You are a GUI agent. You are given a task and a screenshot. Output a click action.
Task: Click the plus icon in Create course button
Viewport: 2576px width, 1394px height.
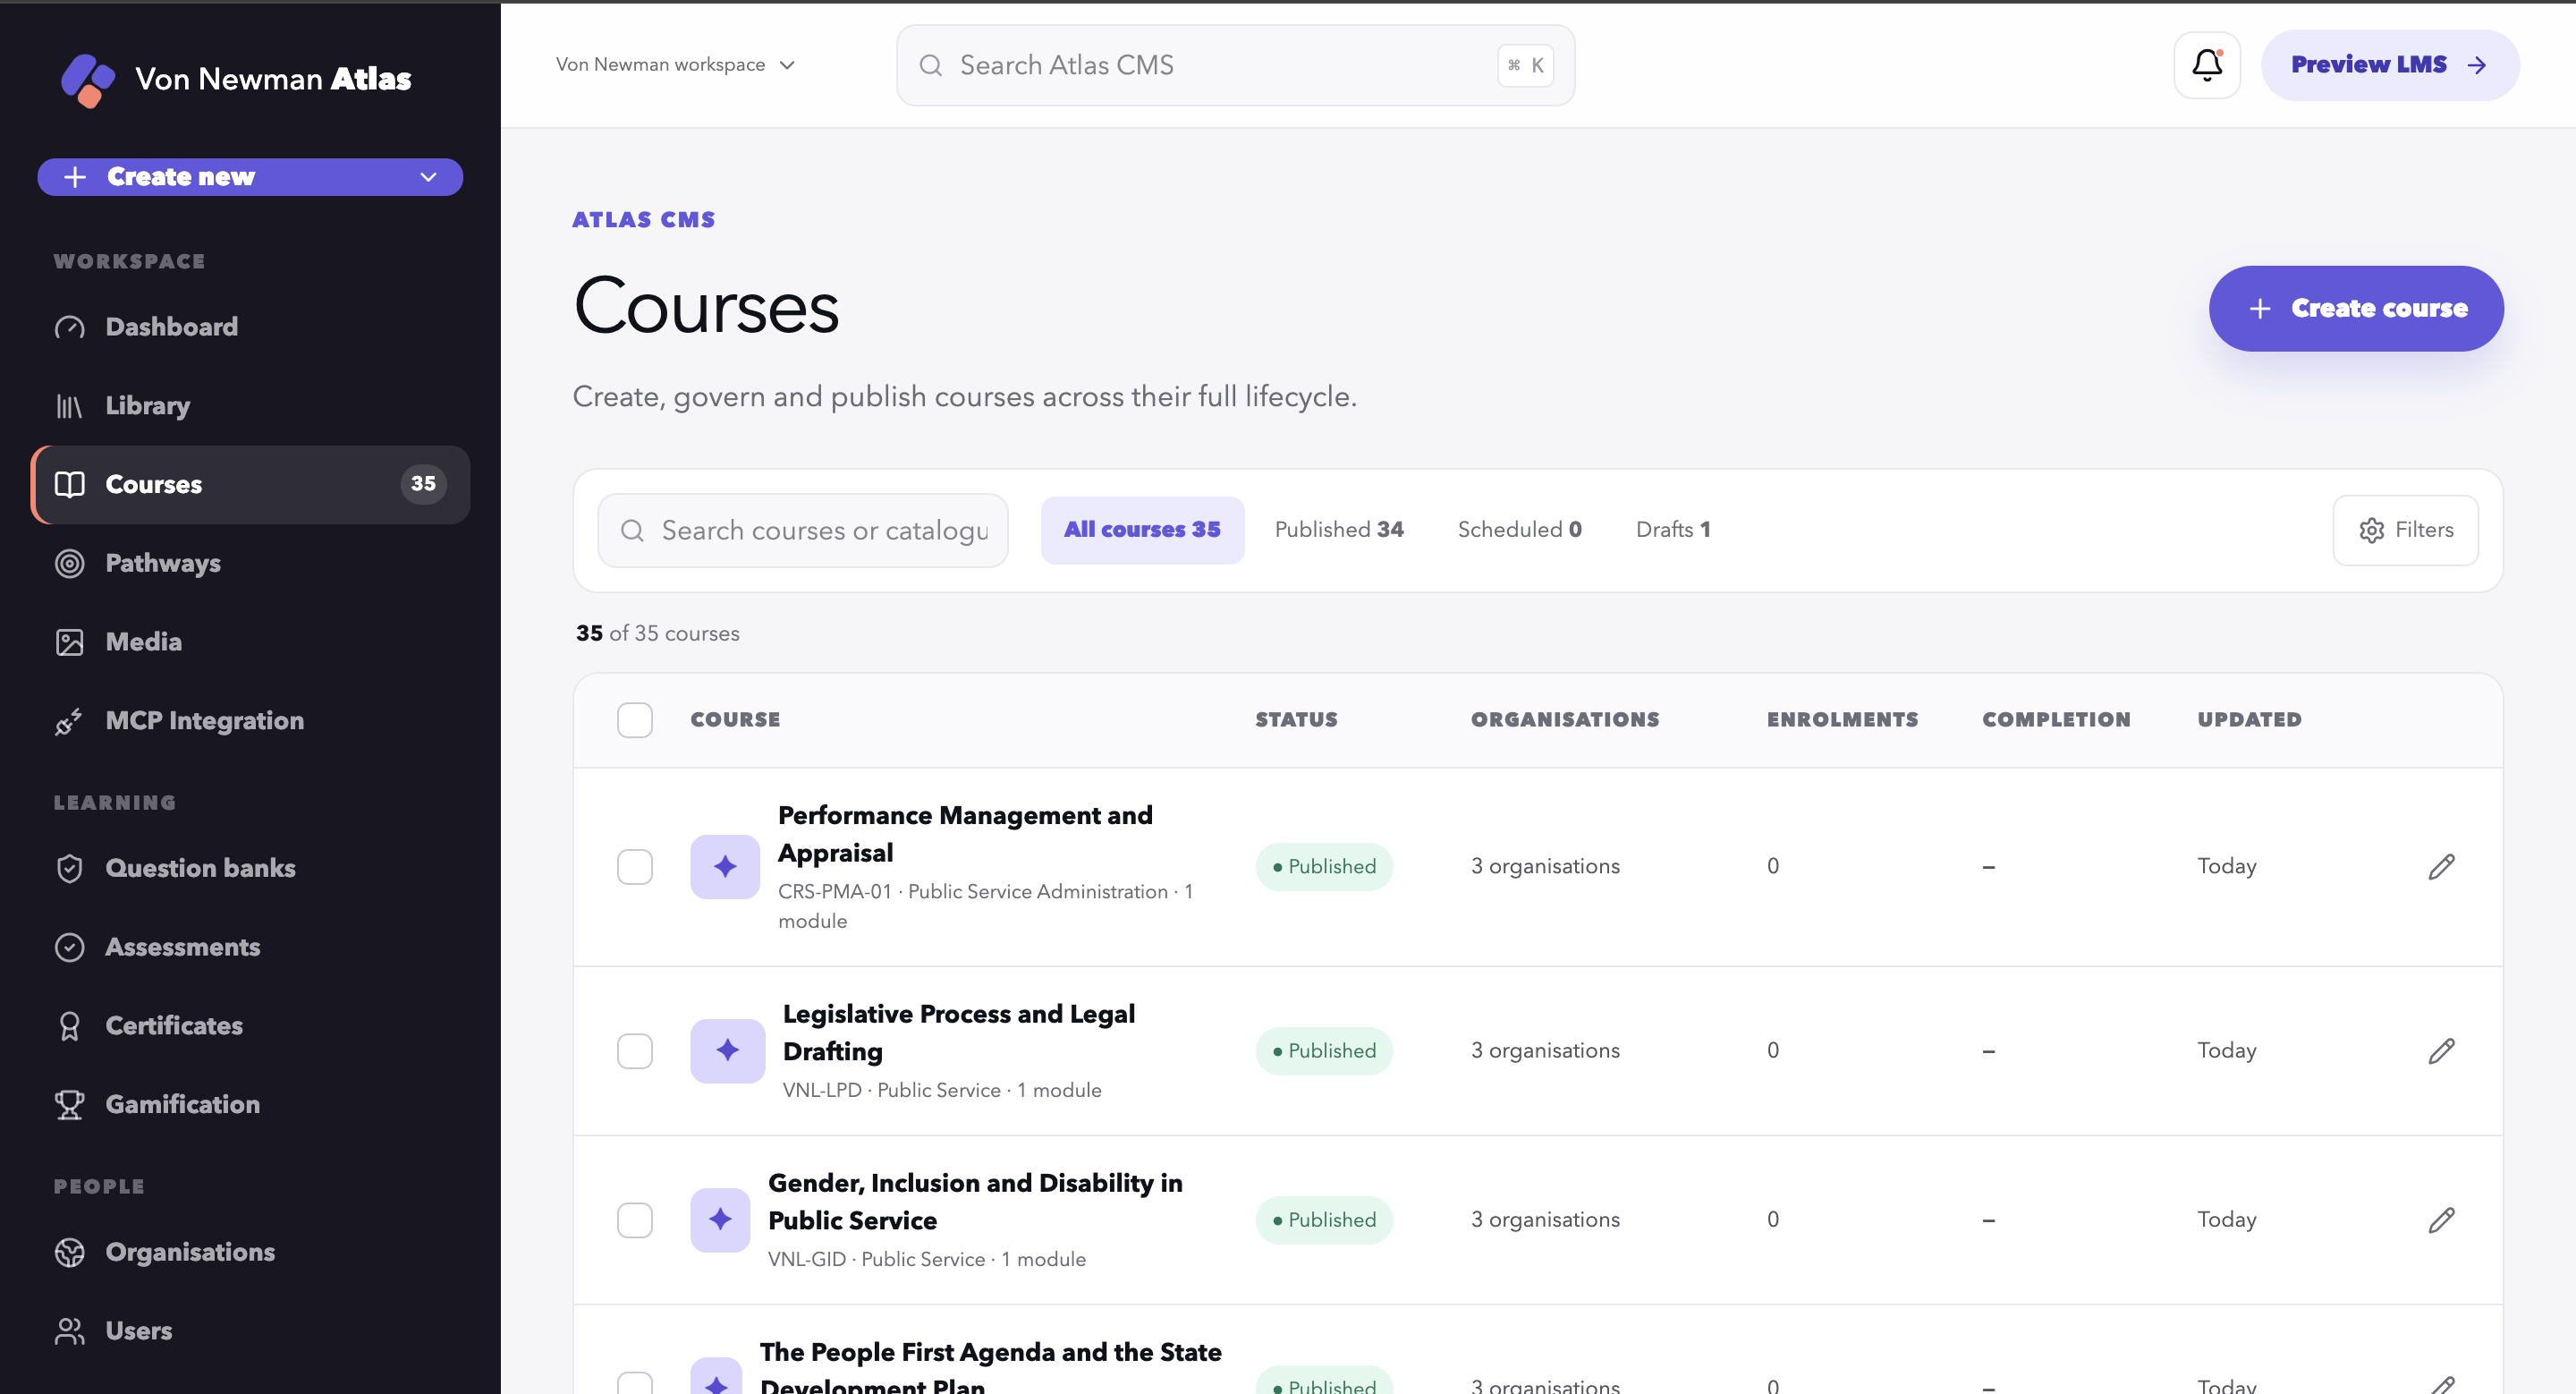pyautogui.click(x=2259, y=309)
